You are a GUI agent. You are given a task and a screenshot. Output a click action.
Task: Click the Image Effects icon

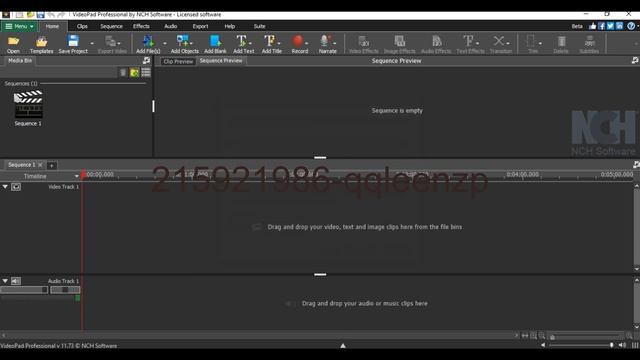point(399,44)
